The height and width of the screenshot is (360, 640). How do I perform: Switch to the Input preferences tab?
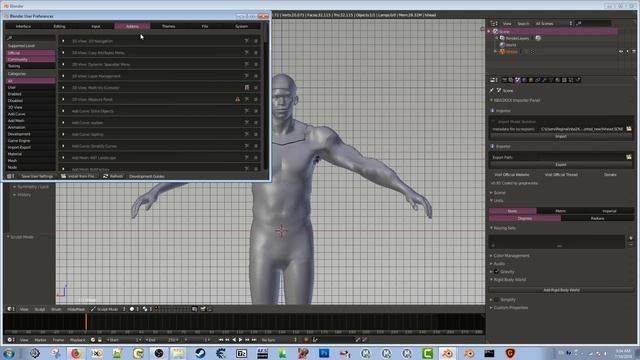[x=96, y=26]
